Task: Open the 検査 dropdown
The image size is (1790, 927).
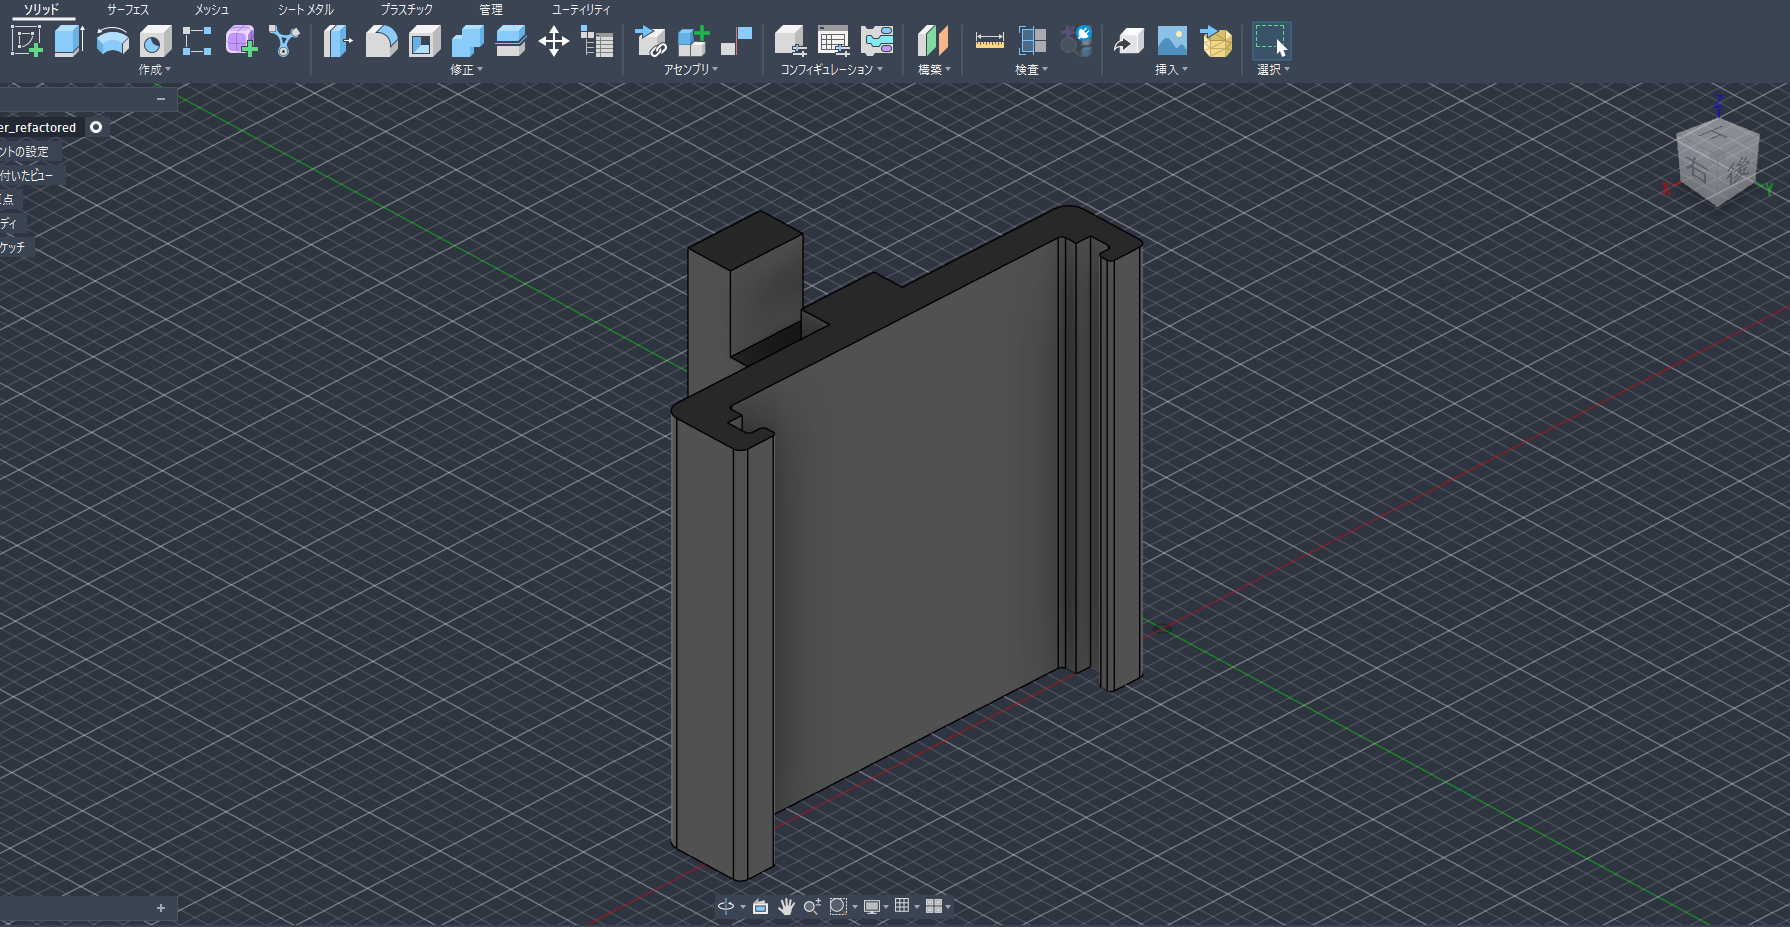Action: click(x=1032, y=70)
